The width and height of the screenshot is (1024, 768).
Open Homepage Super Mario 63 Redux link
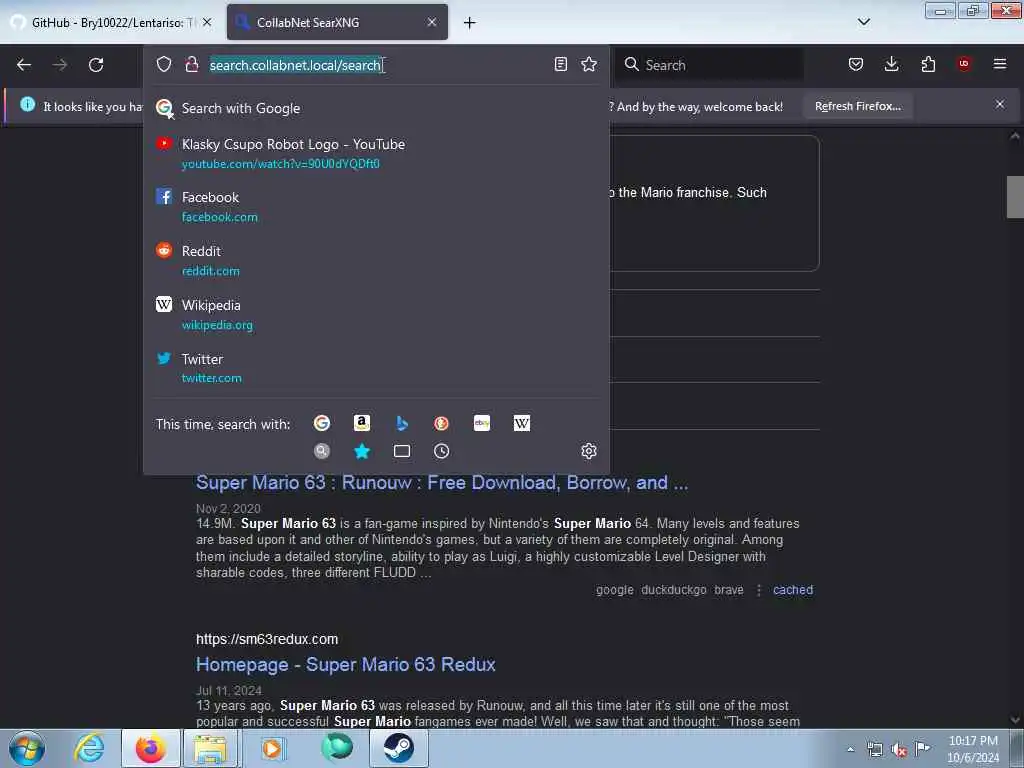click(345, 664)
